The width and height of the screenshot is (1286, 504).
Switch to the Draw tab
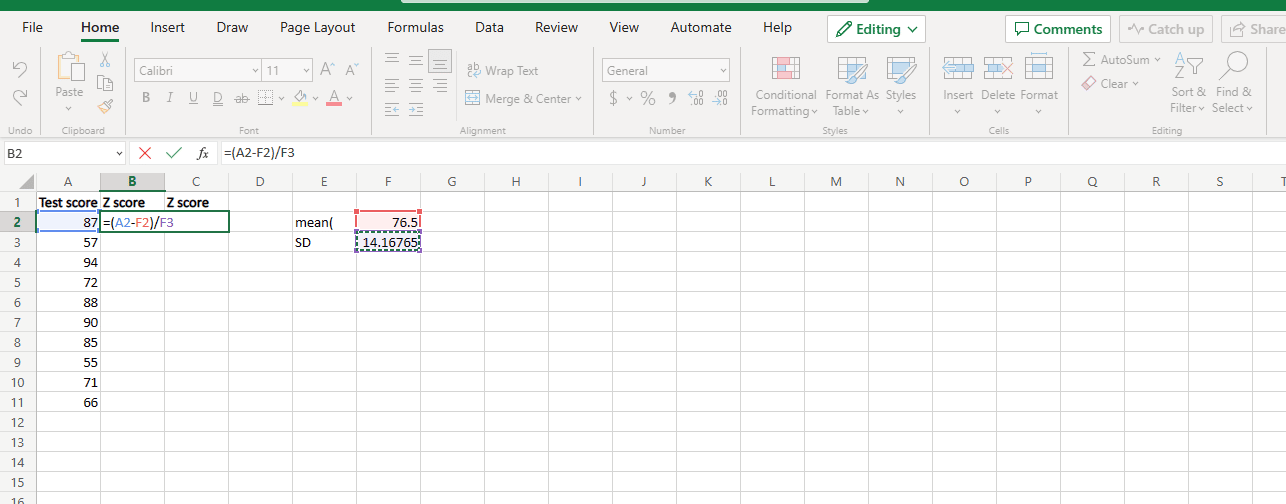(x=232, y=28)
